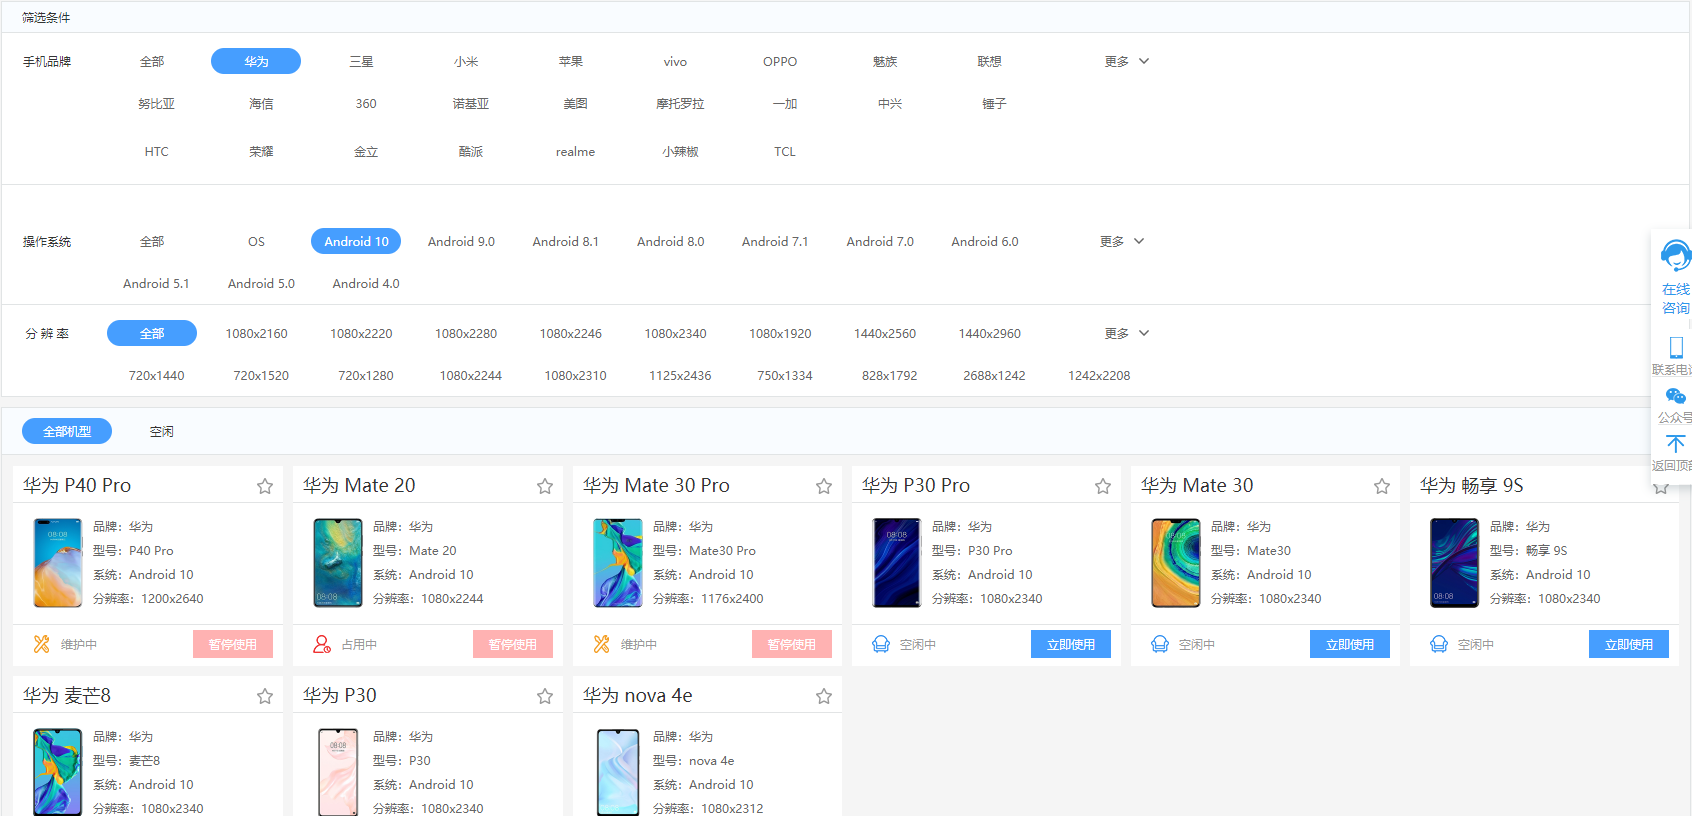
Task: Click the 返回顶部 up arrow icon
Action: [1676, 443]
